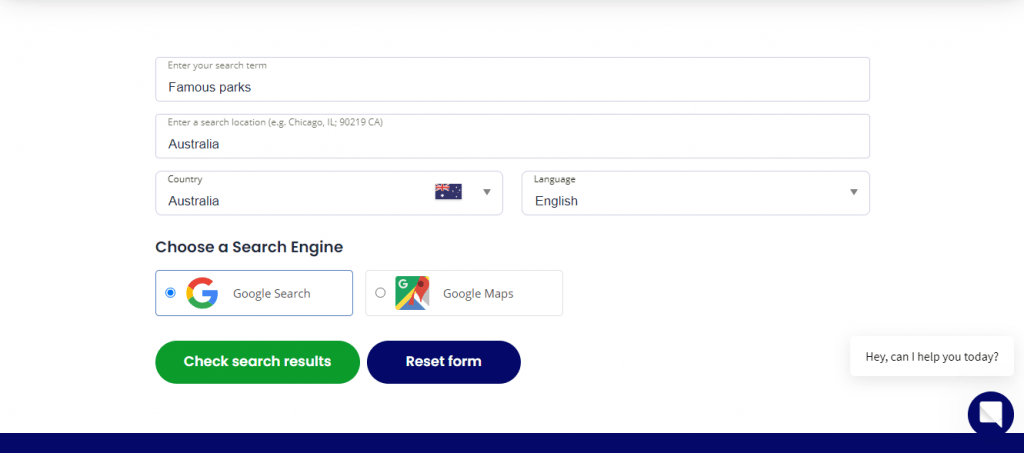
Task: Click the Check search results button
Action: [257, 362]
